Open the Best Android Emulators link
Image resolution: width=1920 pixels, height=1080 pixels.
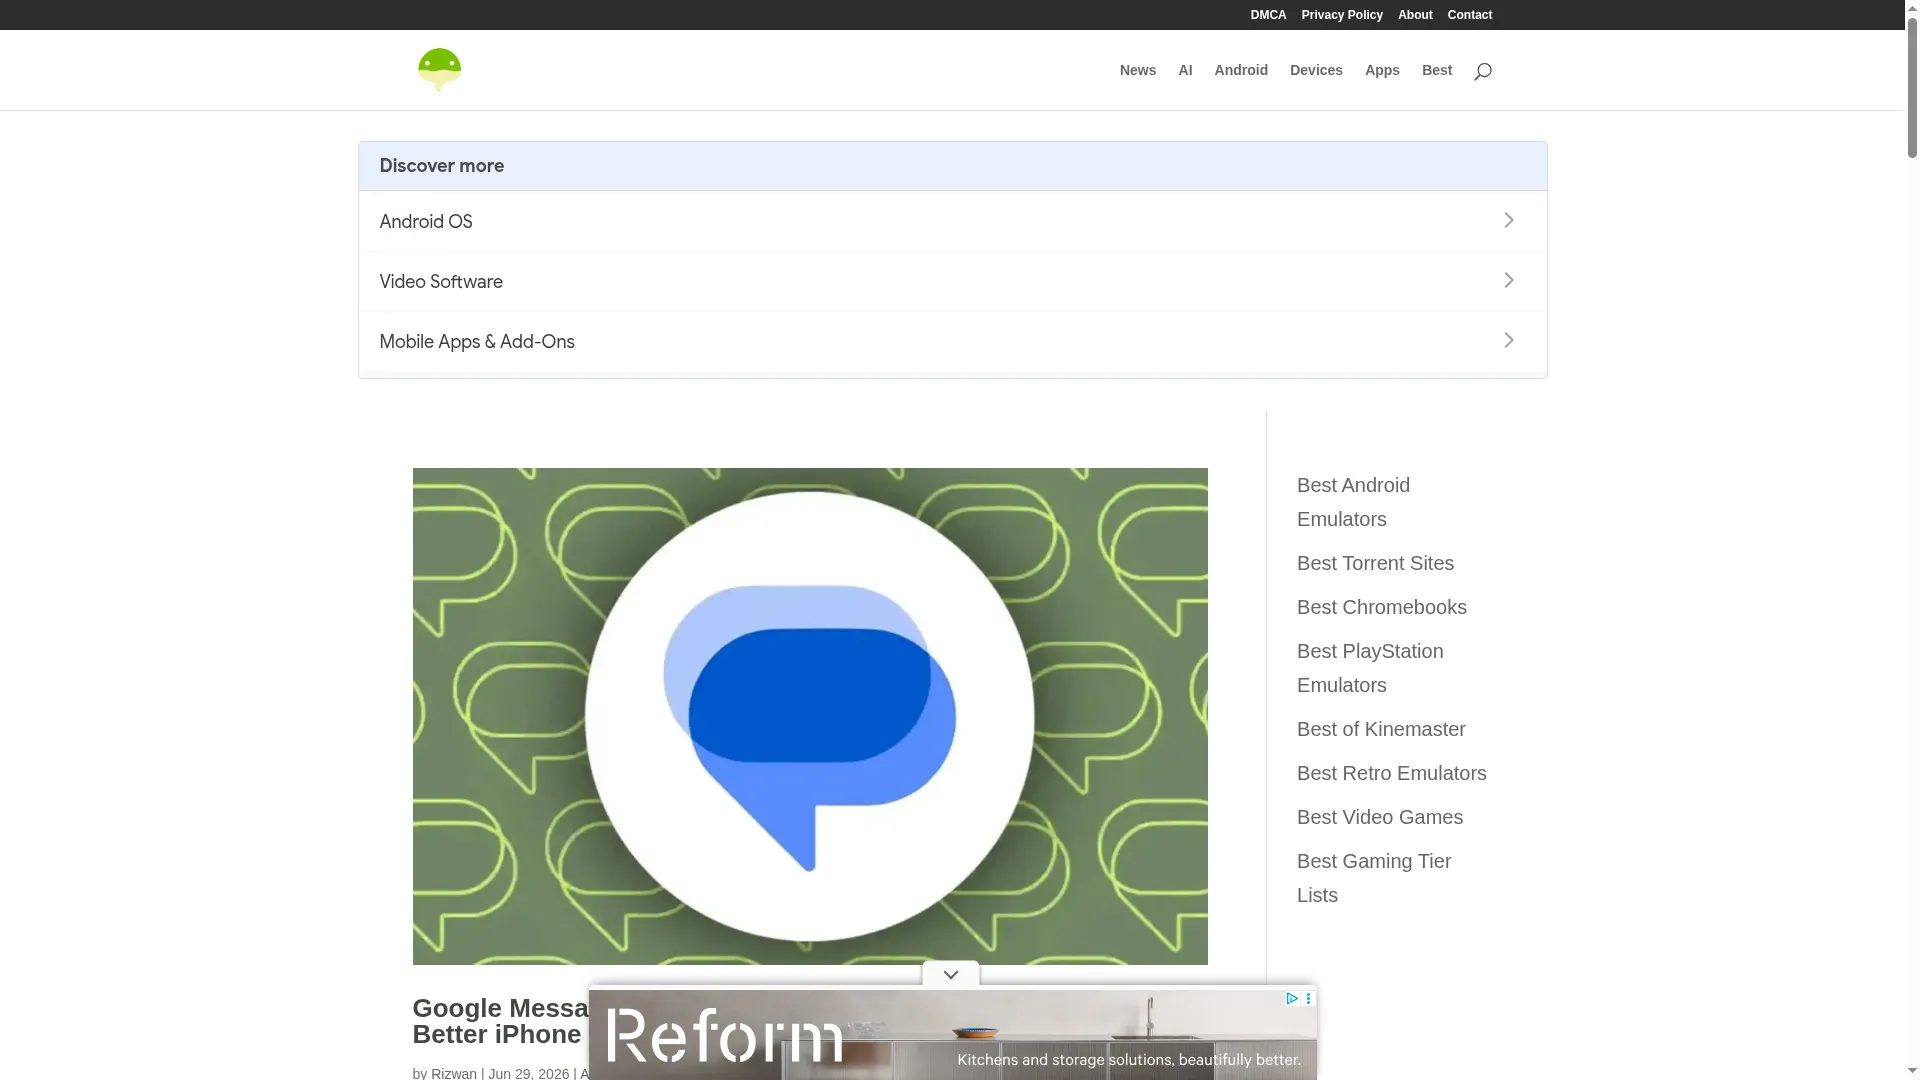point(1353,502)
